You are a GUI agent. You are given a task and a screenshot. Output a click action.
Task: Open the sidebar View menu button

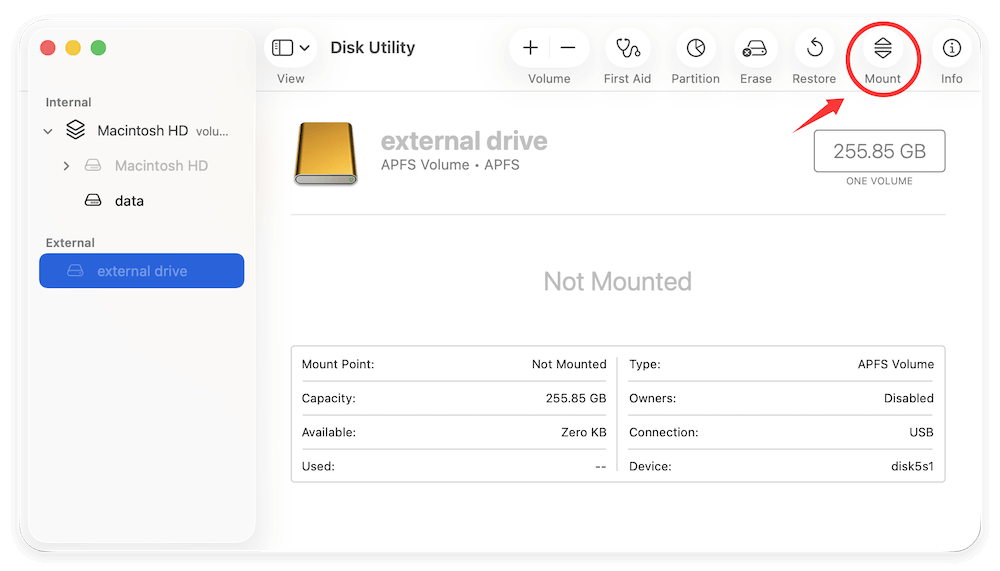[x=290, y=48]
